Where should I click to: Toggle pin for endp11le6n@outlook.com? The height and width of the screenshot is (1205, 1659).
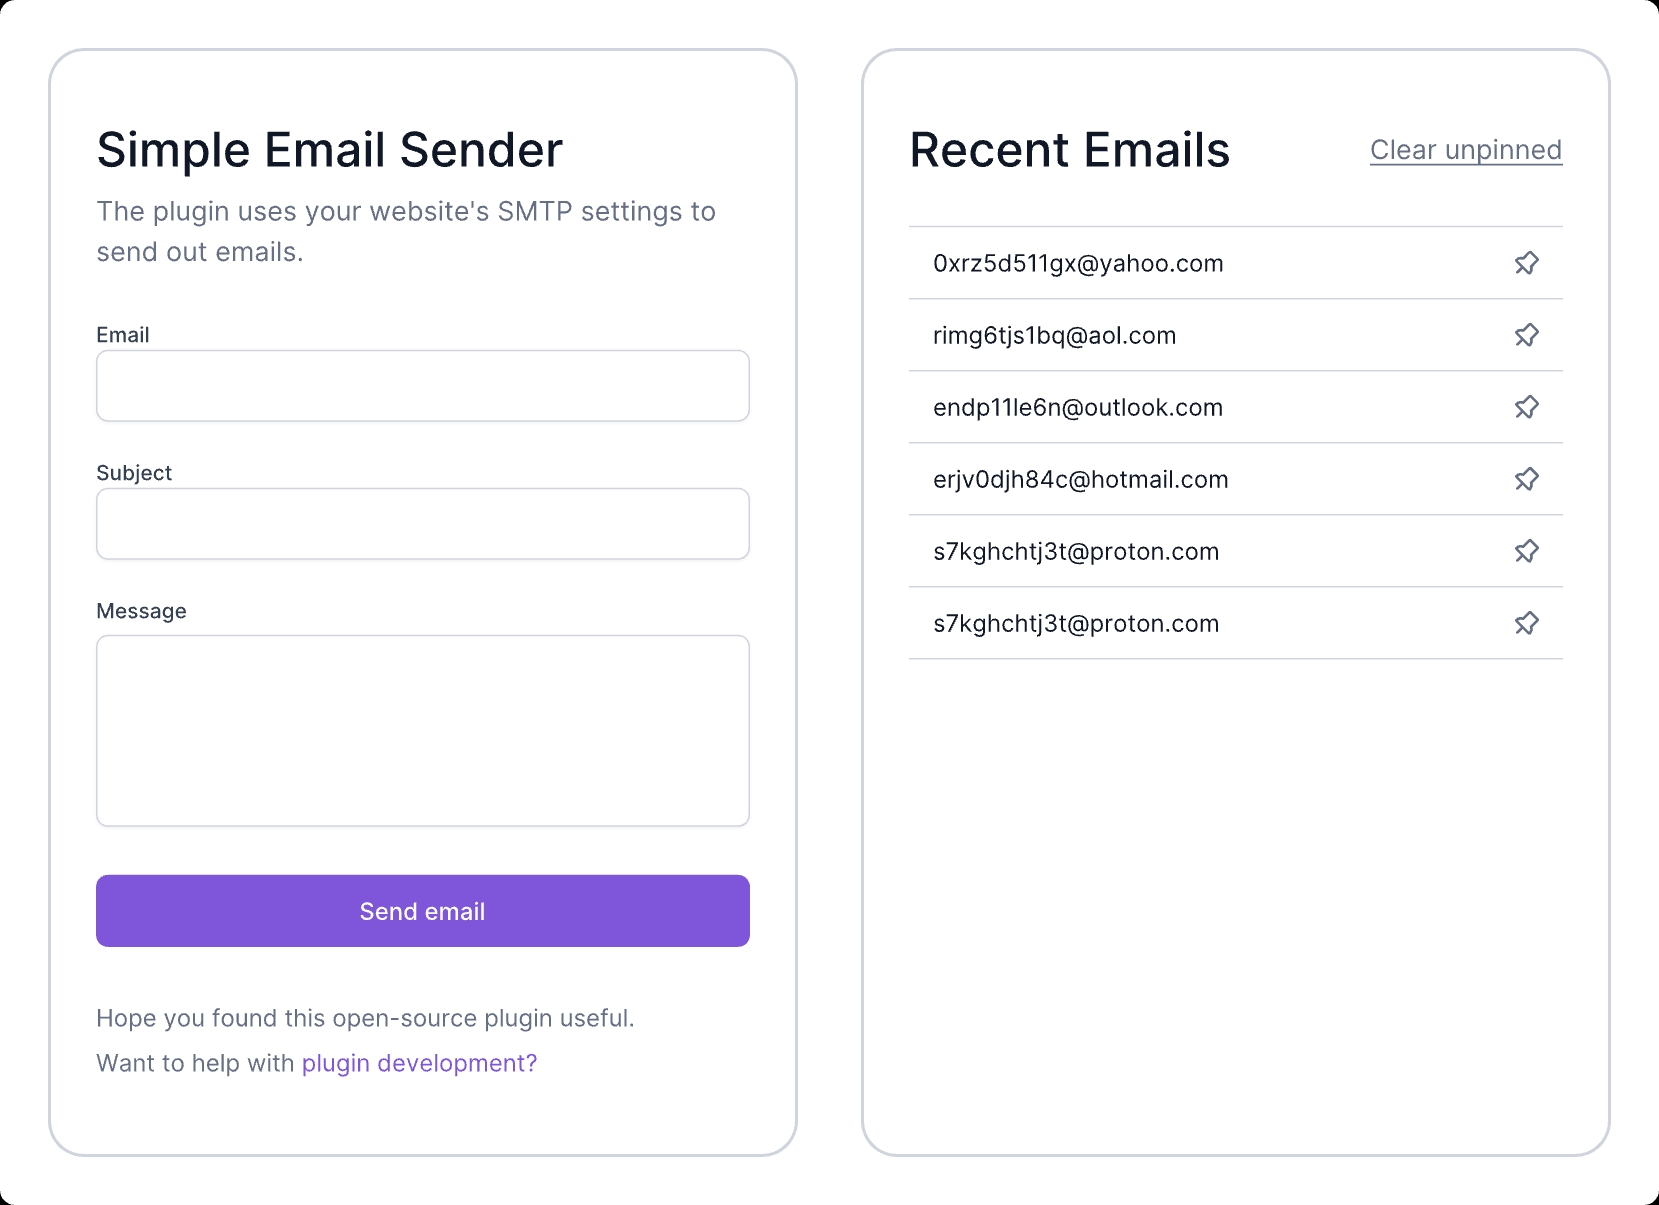click(x=1526, y=407)
